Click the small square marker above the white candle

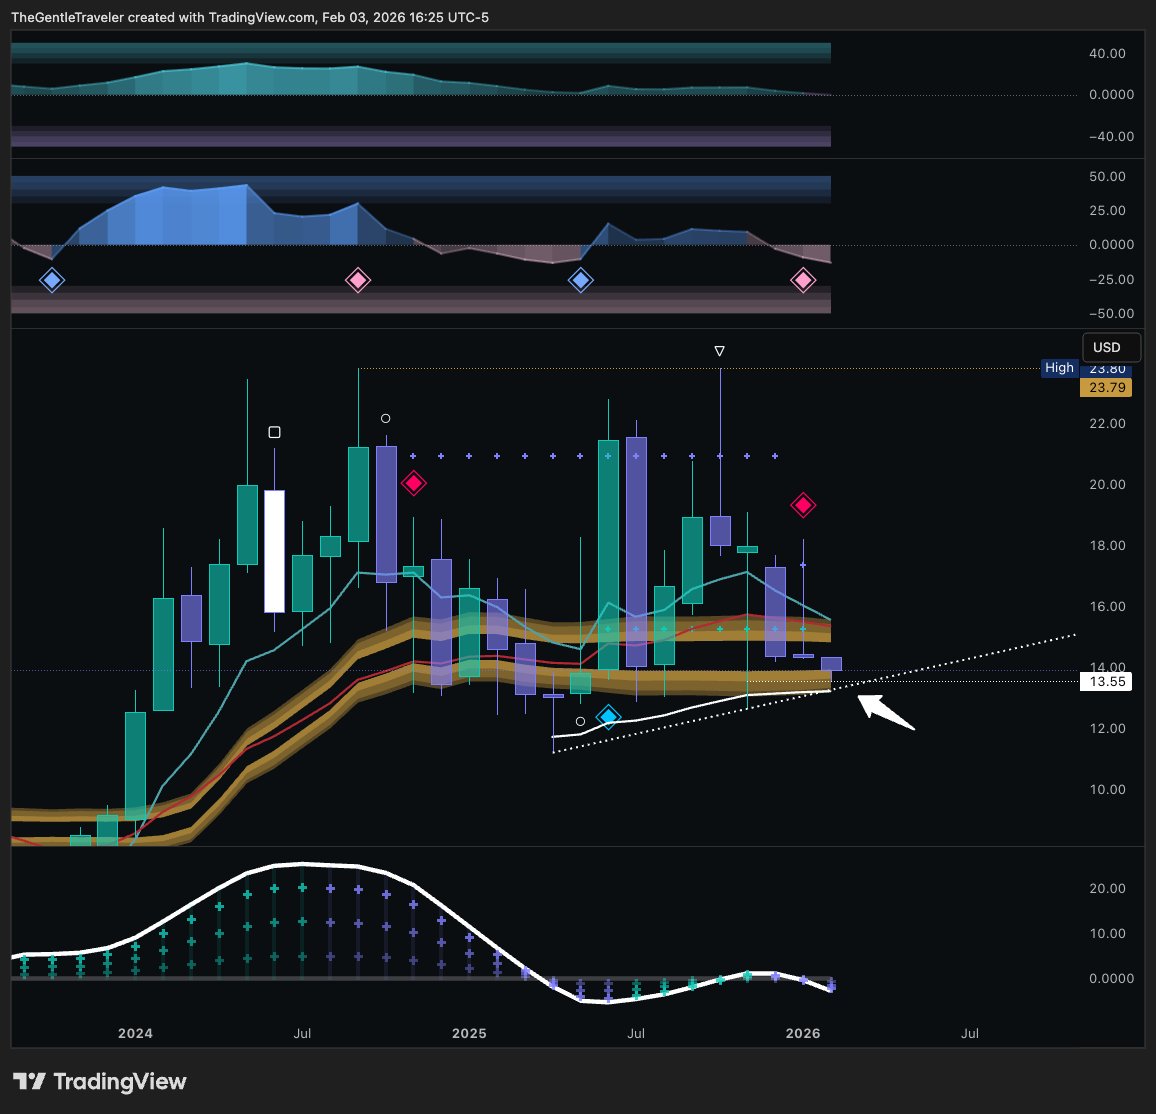point(274,432)
